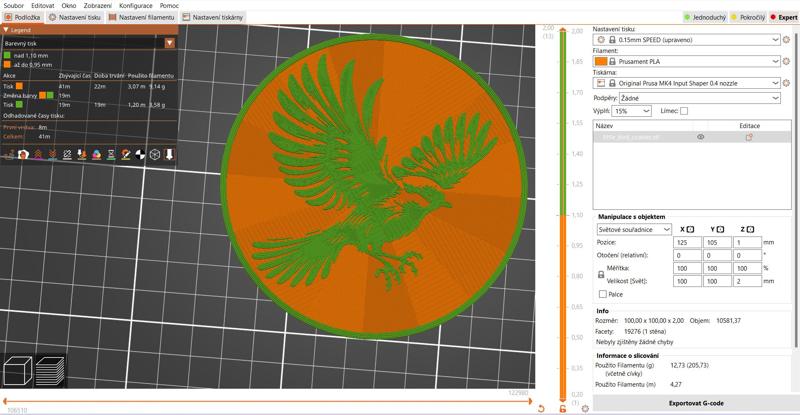Open Podpěry supports dropdown
Viewport: 800px width, 415px height.
pos(699,98)
